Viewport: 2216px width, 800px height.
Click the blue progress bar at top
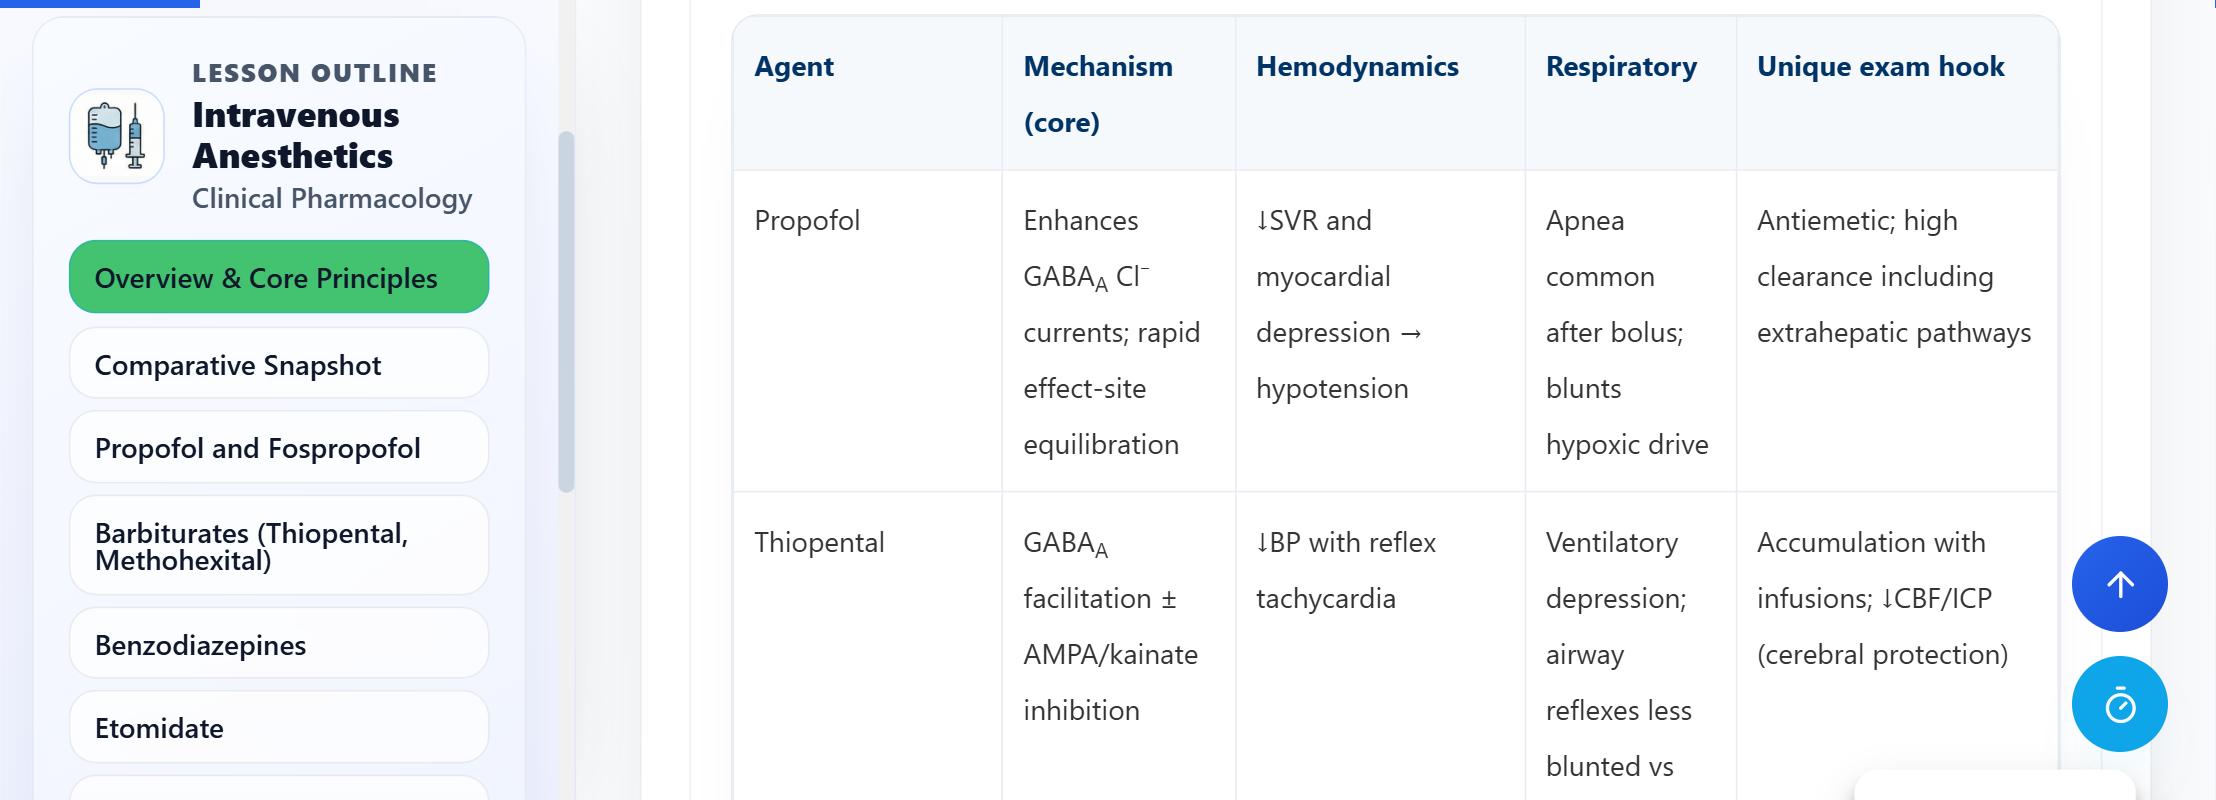pyautogui.click(x=100, y=3)
